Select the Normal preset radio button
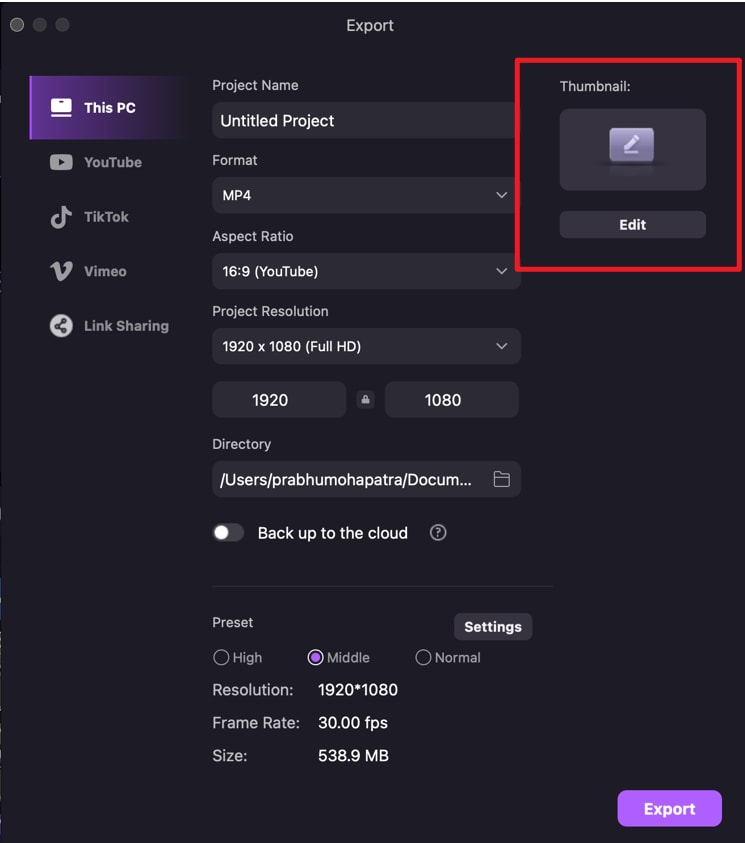 click(x=423, y=658)
